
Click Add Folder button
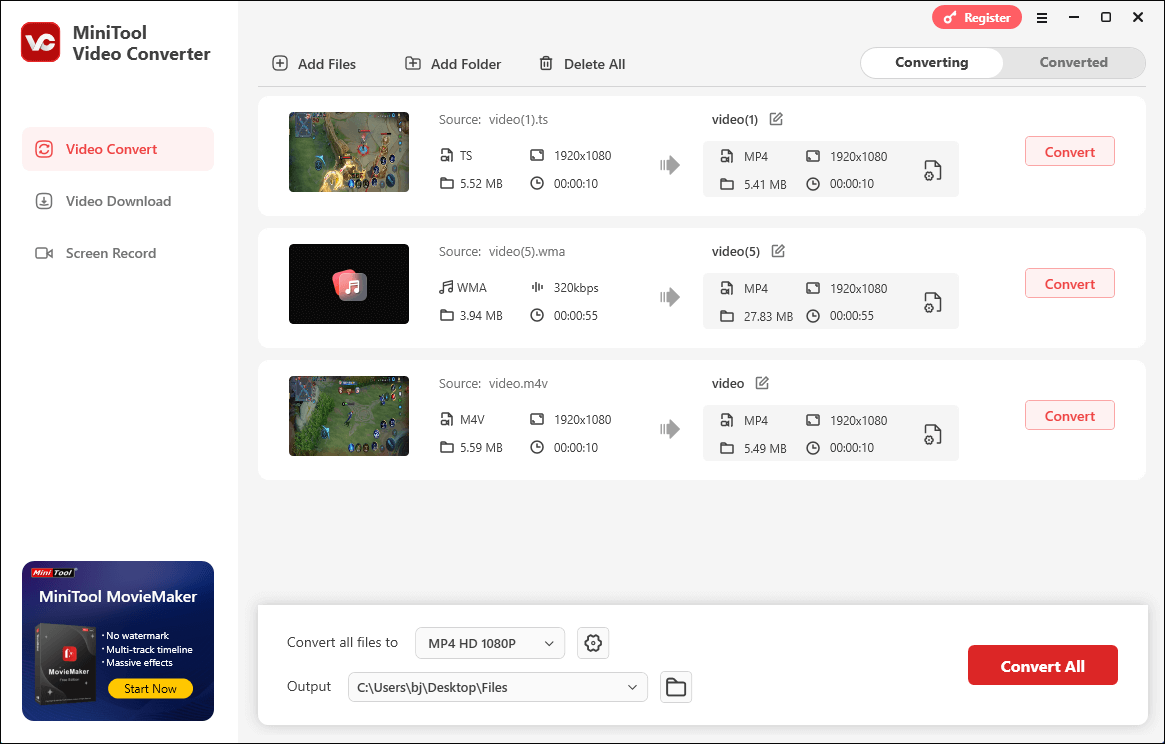[453, 64]
